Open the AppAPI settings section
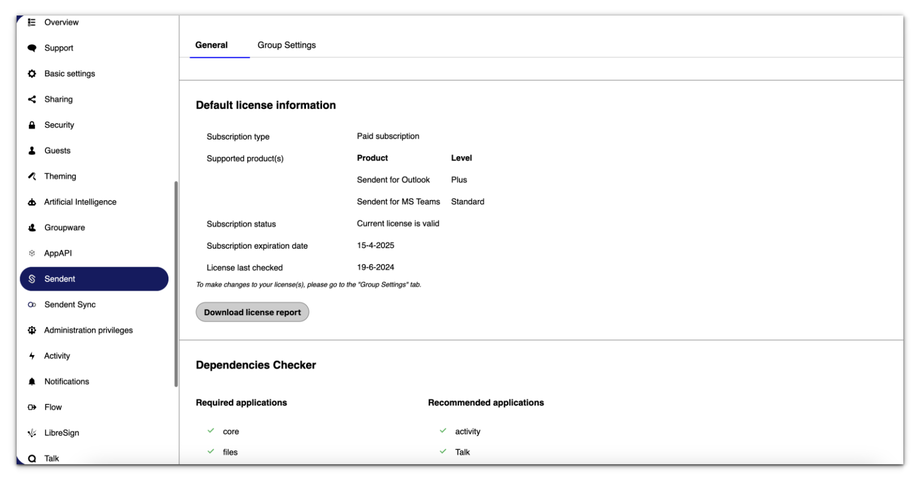Image resolution: width=920 pixels, height=482 pixels. (58, 254)
